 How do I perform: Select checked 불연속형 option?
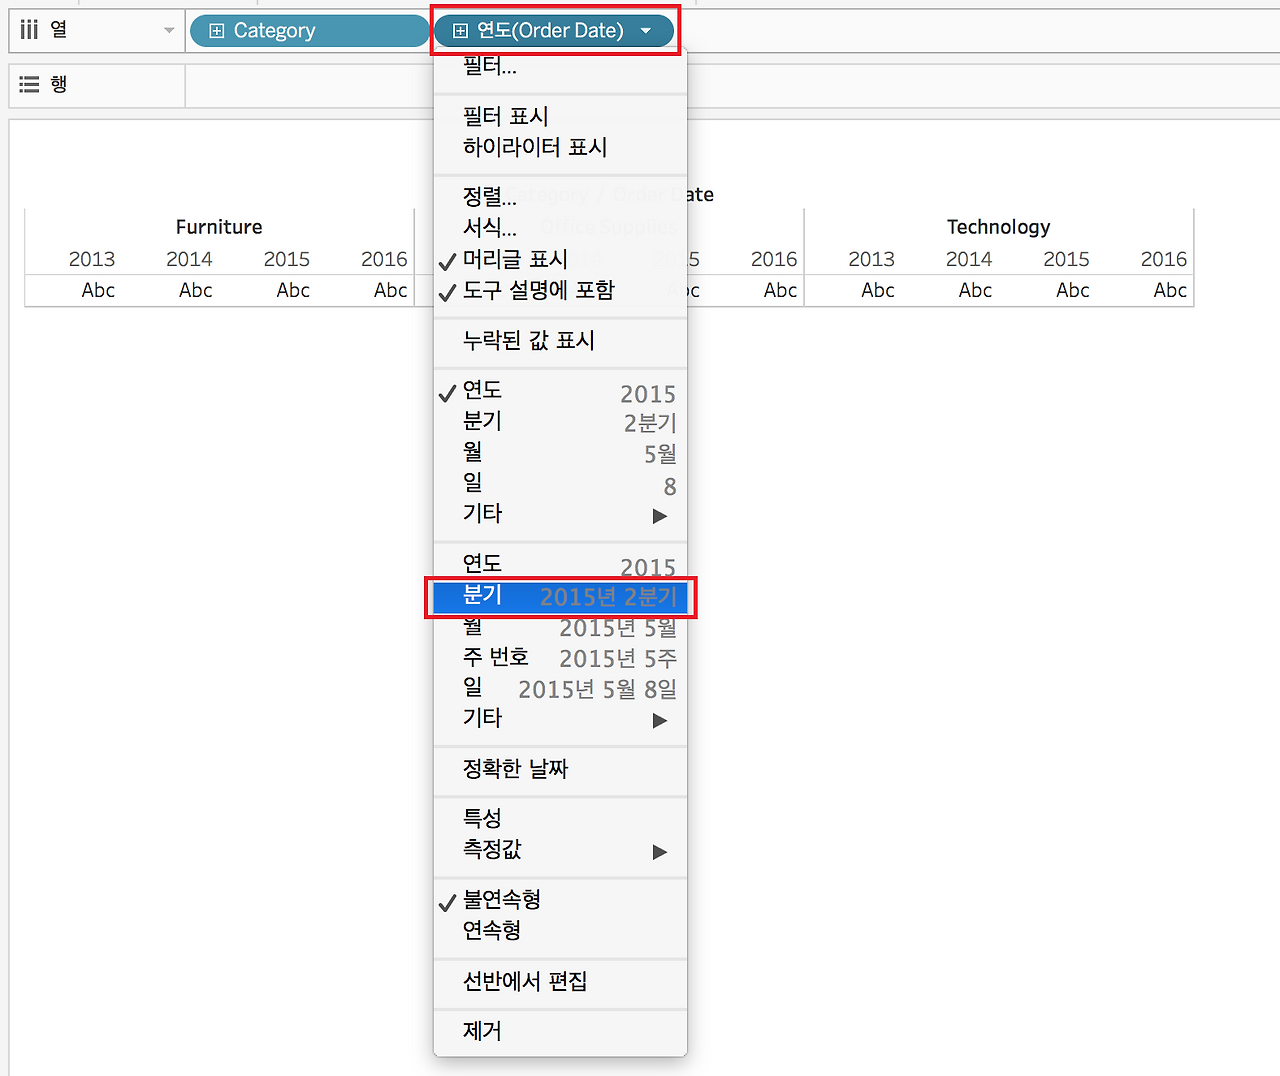pos(560,900)
